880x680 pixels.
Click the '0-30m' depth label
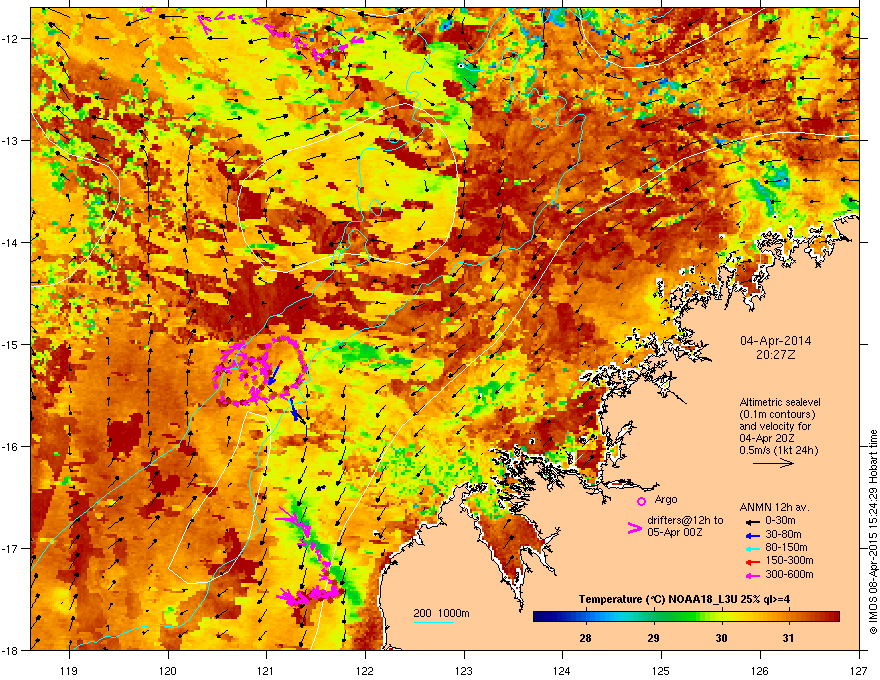[780, 521]
